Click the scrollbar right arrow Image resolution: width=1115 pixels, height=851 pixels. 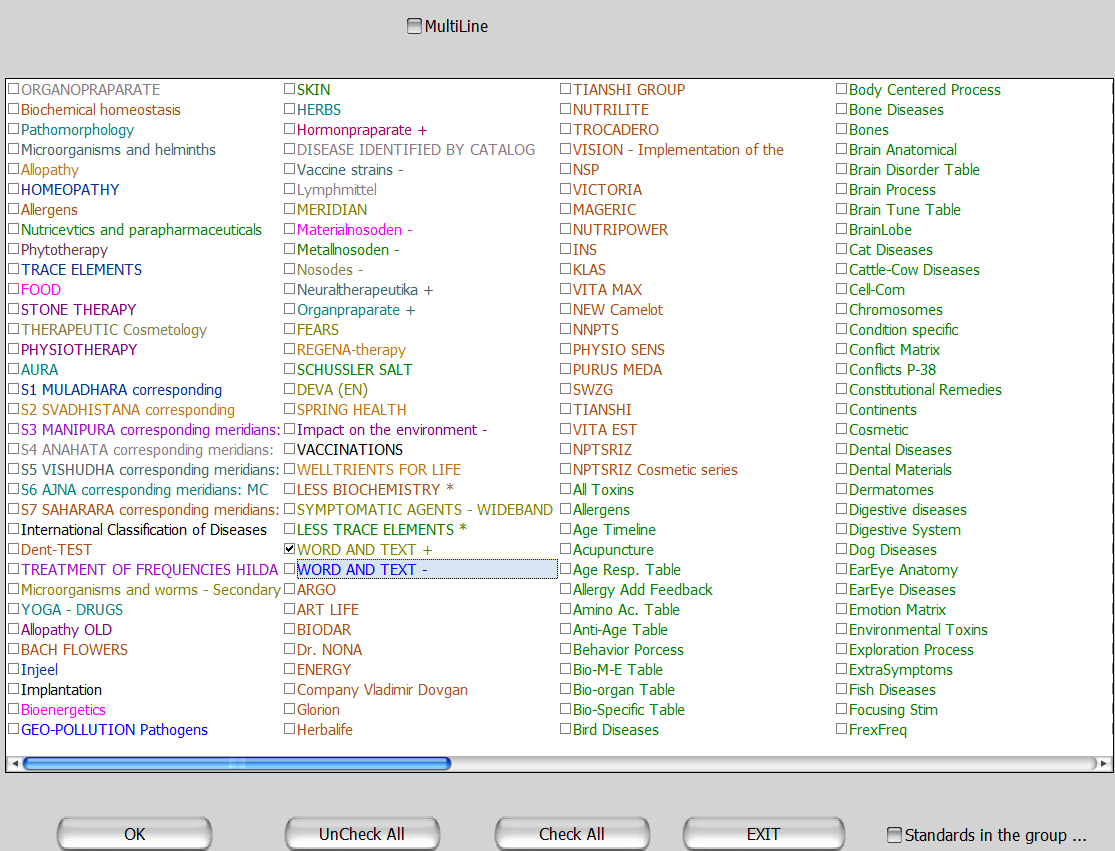(1103, 764)
